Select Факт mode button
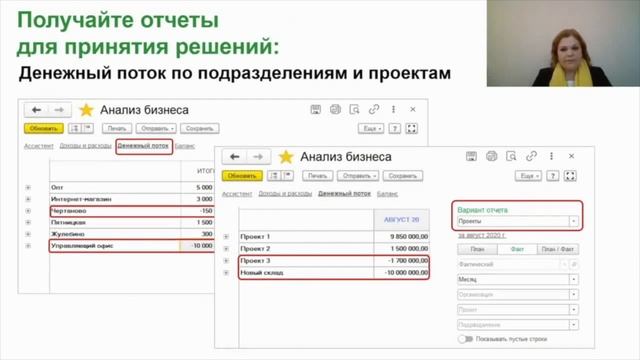640x360 pixels. click(x=517, y=249)
